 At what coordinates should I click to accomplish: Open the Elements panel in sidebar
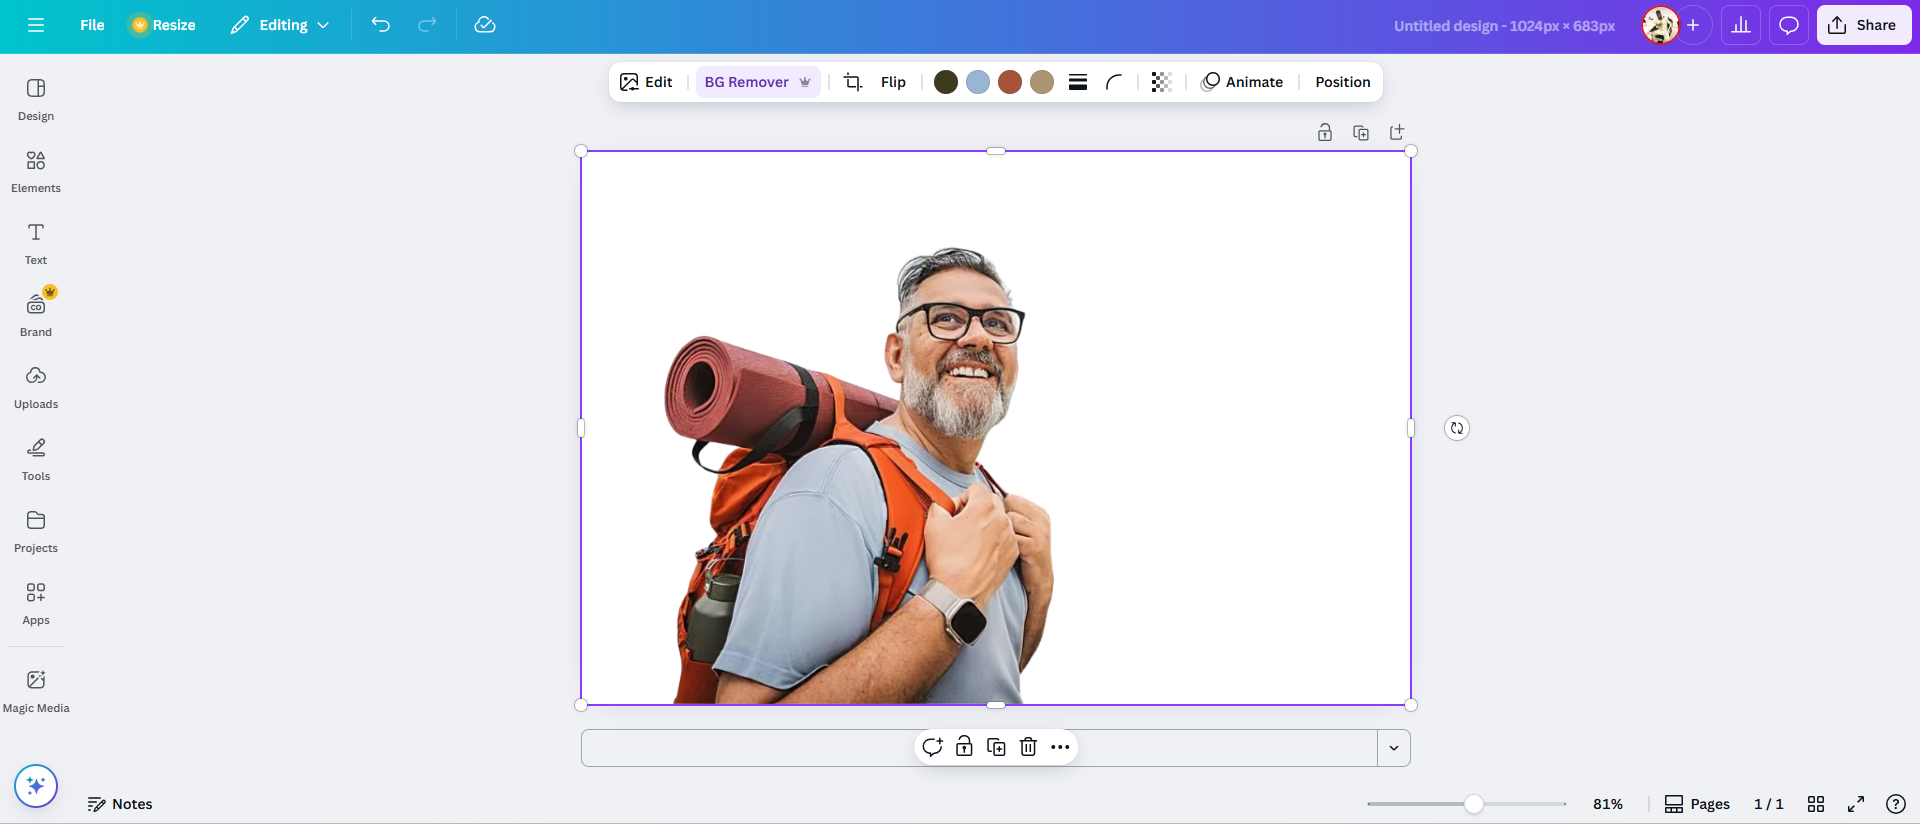36,172
